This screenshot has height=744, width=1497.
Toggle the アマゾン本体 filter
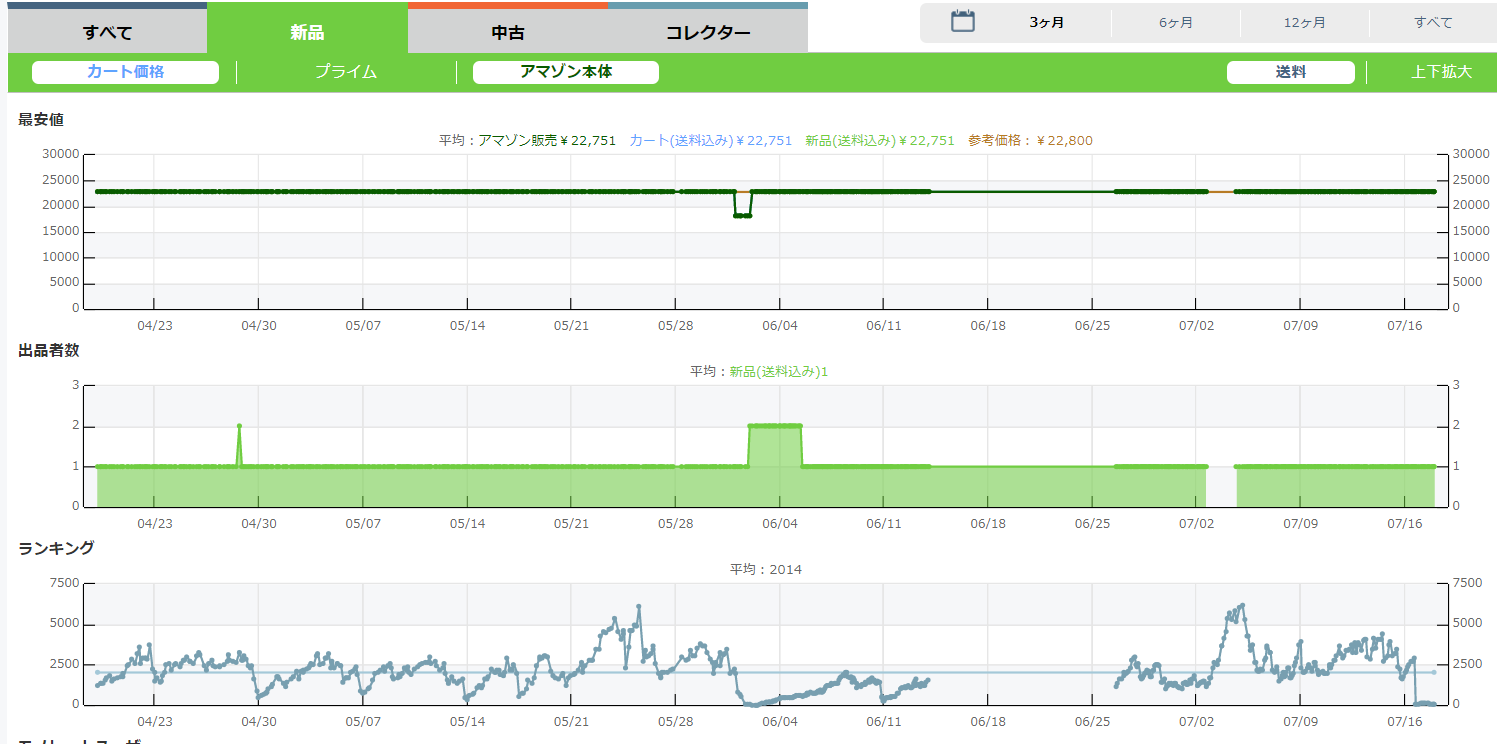565,72
